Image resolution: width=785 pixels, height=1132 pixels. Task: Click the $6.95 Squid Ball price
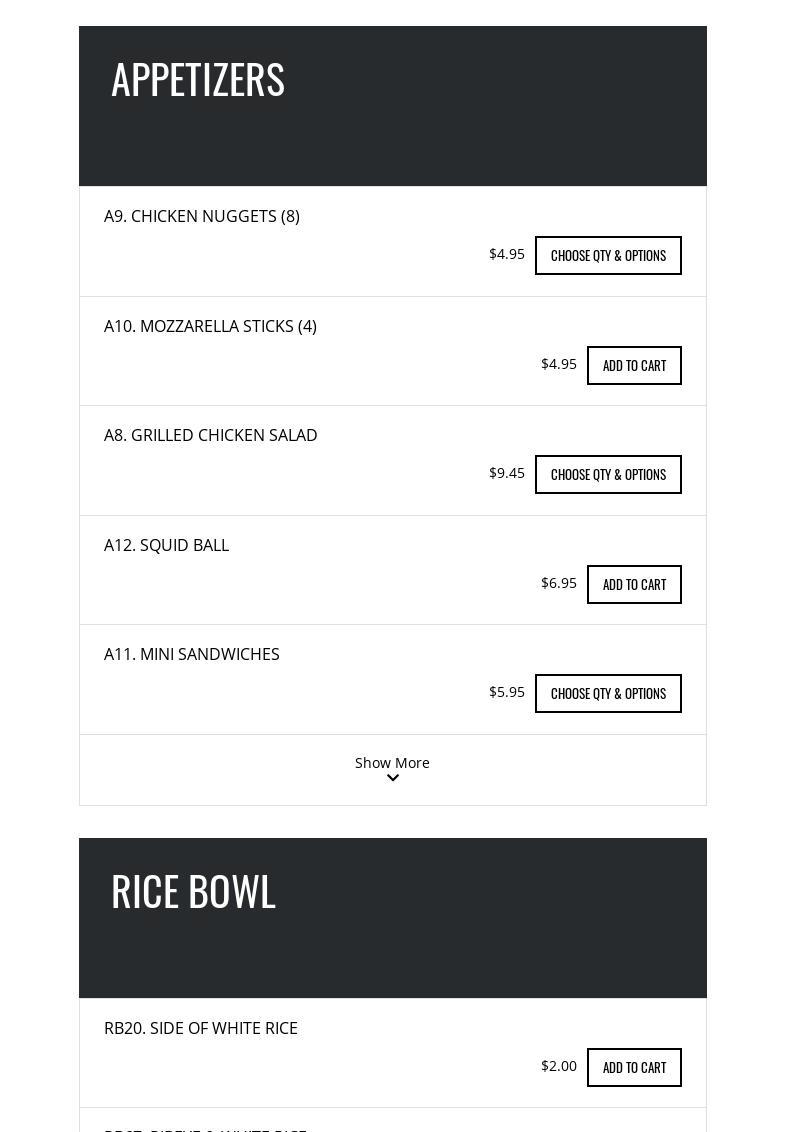pos(559,583)
